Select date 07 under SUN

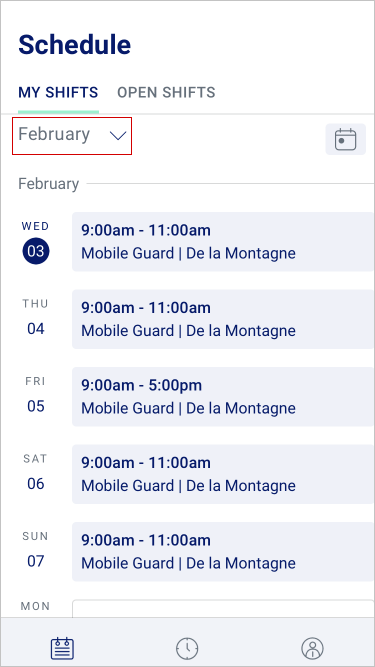(36, 561)
